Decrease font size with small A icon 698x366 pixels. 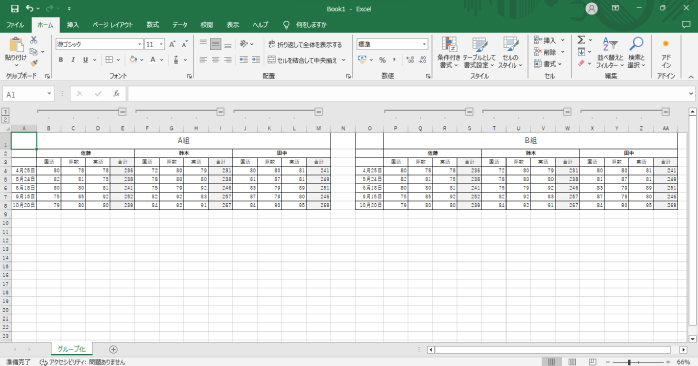point(184,44)
